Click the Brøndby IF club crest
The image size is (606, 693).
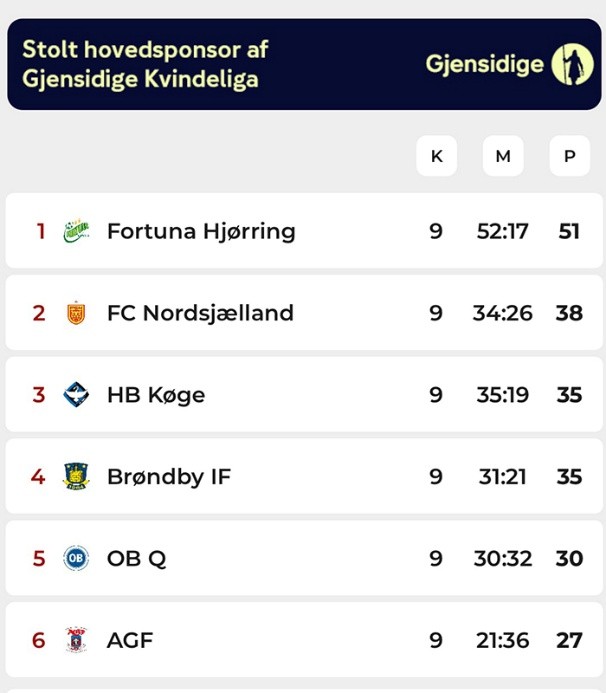tap(76, 476)
